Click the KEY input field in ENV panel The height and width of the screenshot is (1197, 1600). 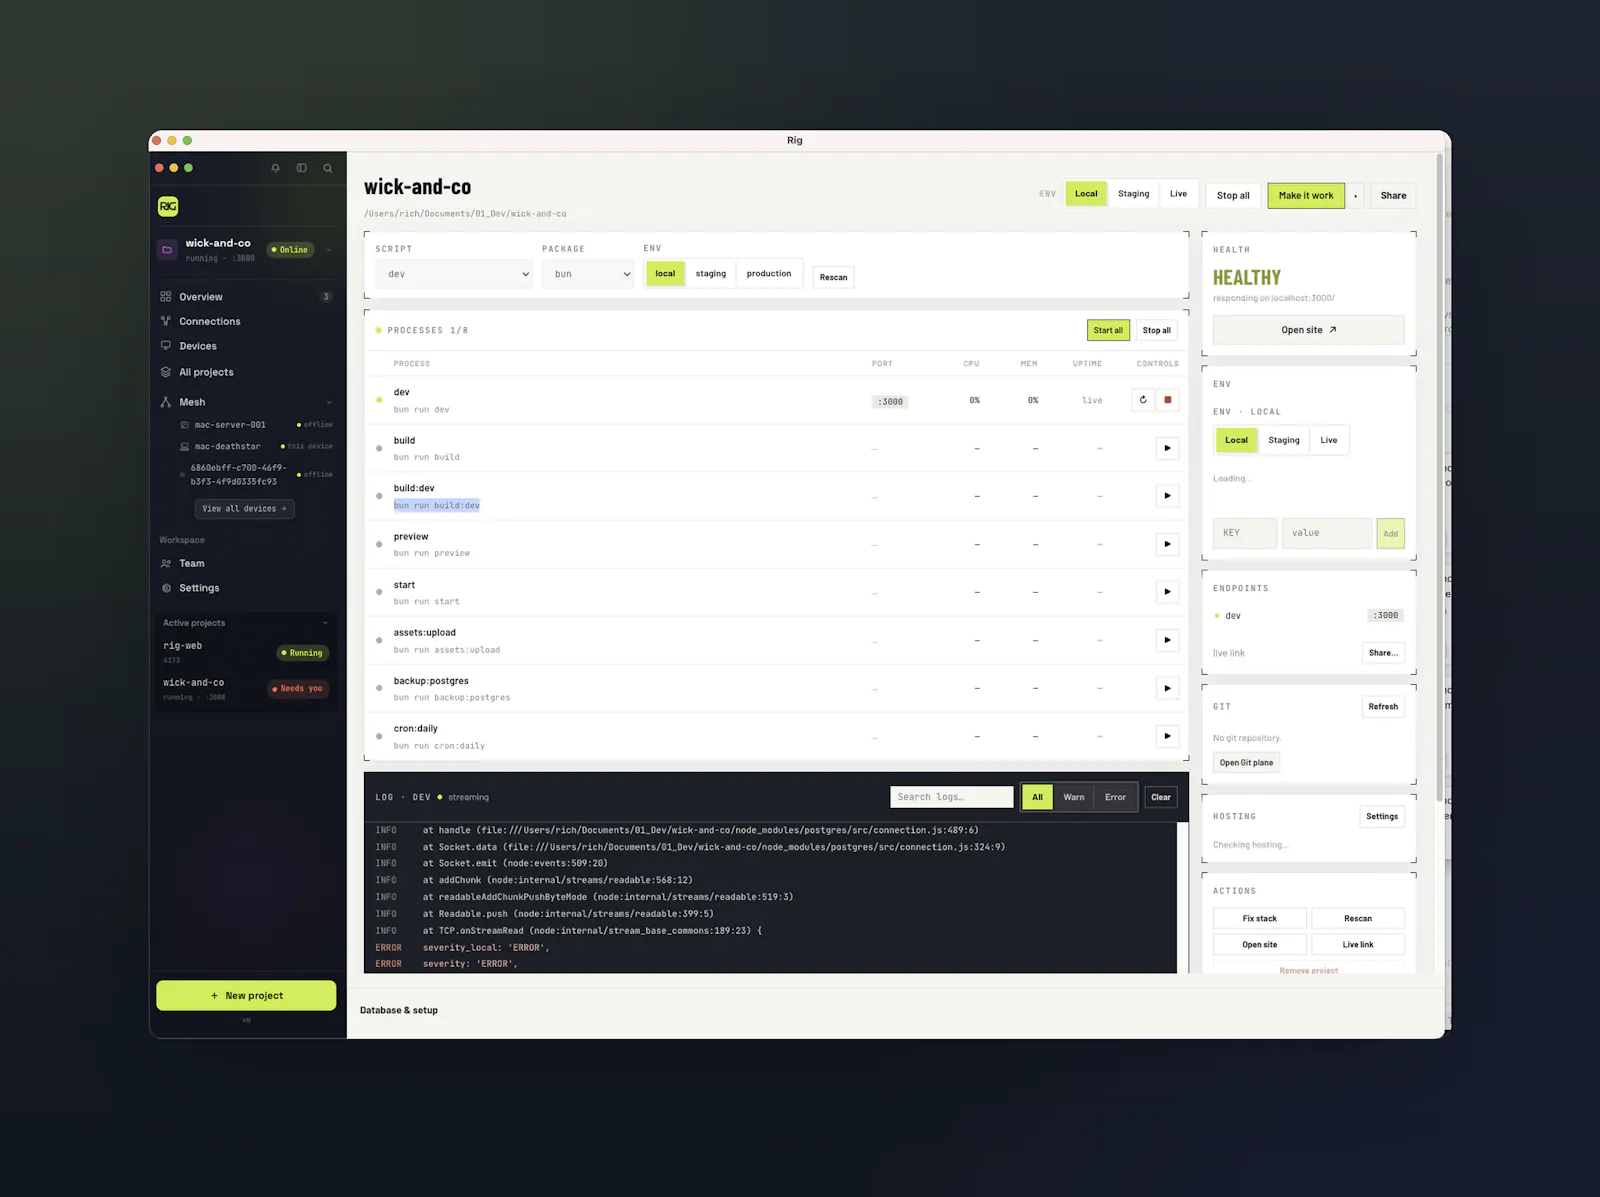pyautogui.click(x=1245, y=533)
